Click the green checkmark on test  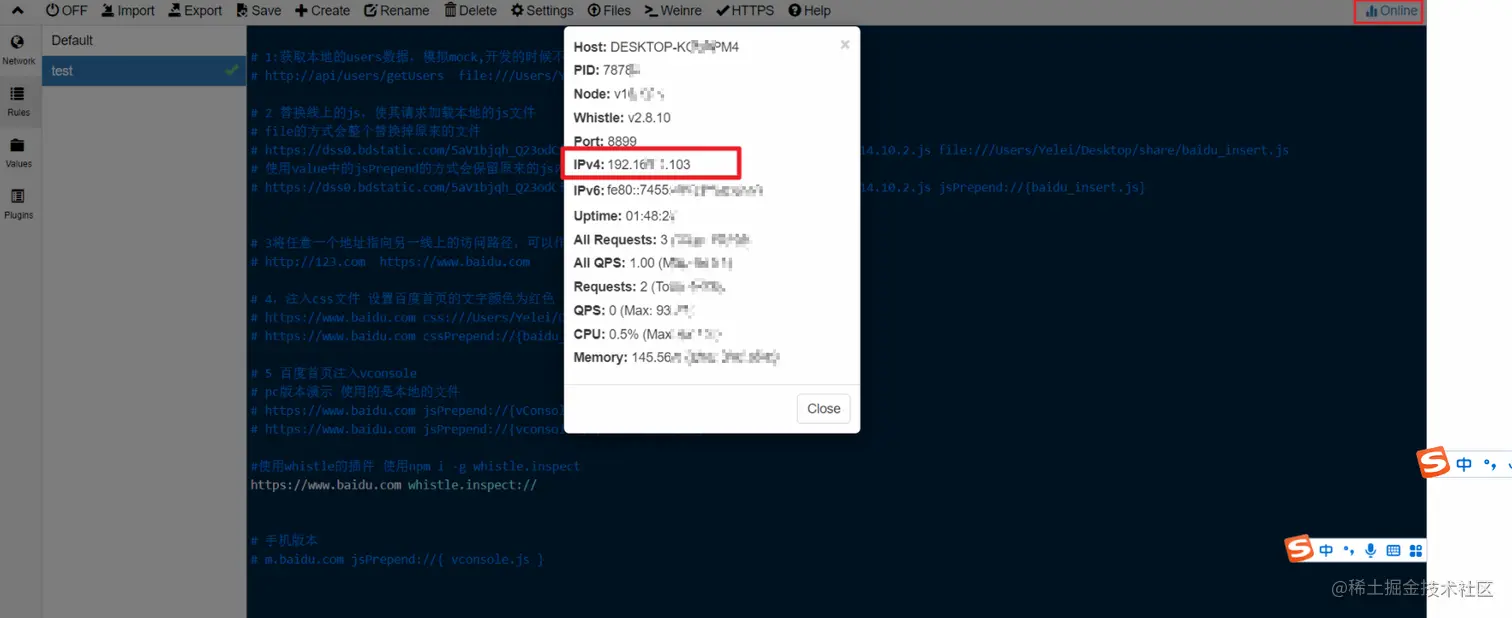232,70
